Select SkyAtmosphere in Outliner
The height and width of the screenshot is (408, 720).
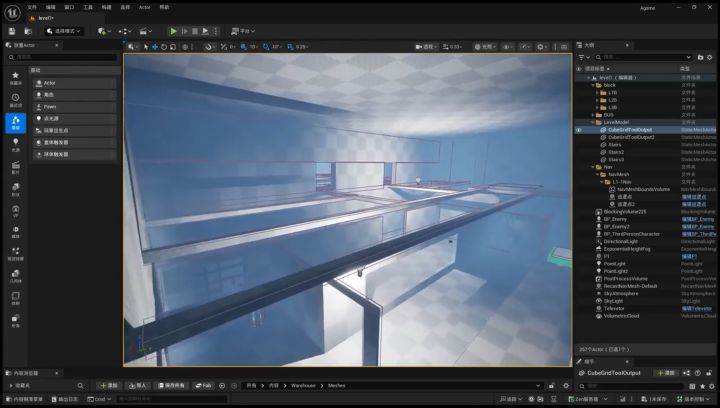620,294
